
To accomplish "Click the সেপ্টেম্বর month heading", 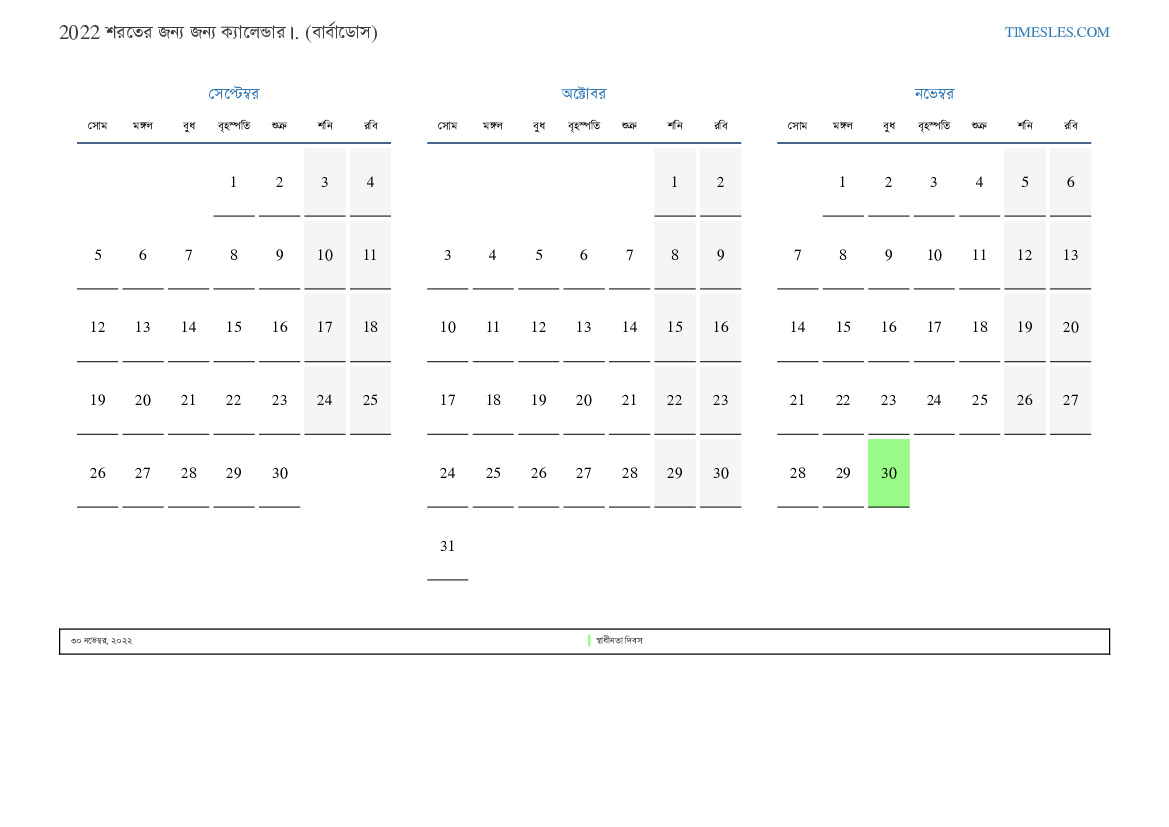I will 233,94.
